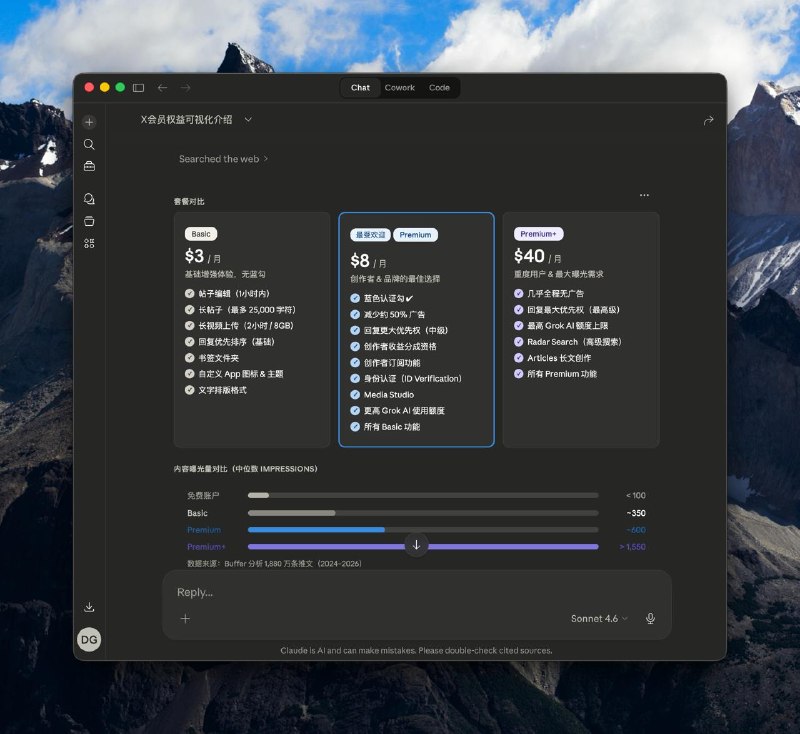The width and height of the screenshot is (800, 734).
Task: Start a new chat with plus icon
Action: 89,122
